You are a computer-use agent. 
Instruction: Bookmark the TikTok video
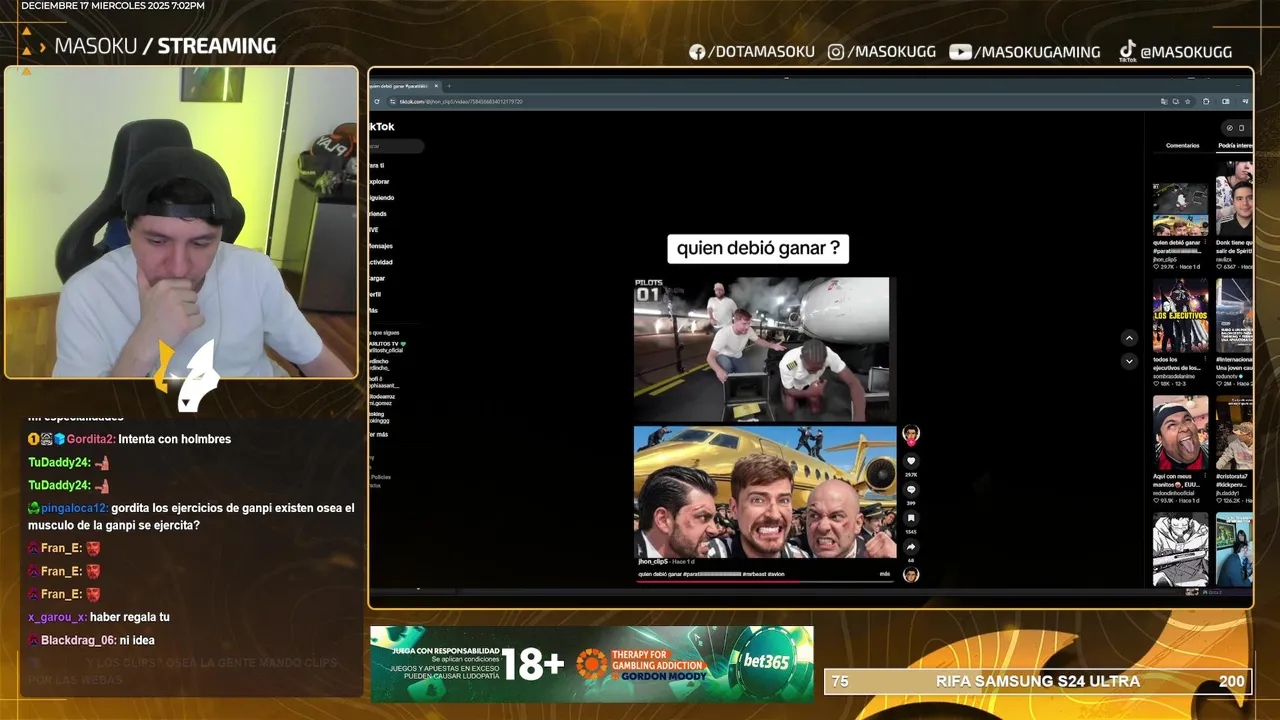(x=911, y=518)
